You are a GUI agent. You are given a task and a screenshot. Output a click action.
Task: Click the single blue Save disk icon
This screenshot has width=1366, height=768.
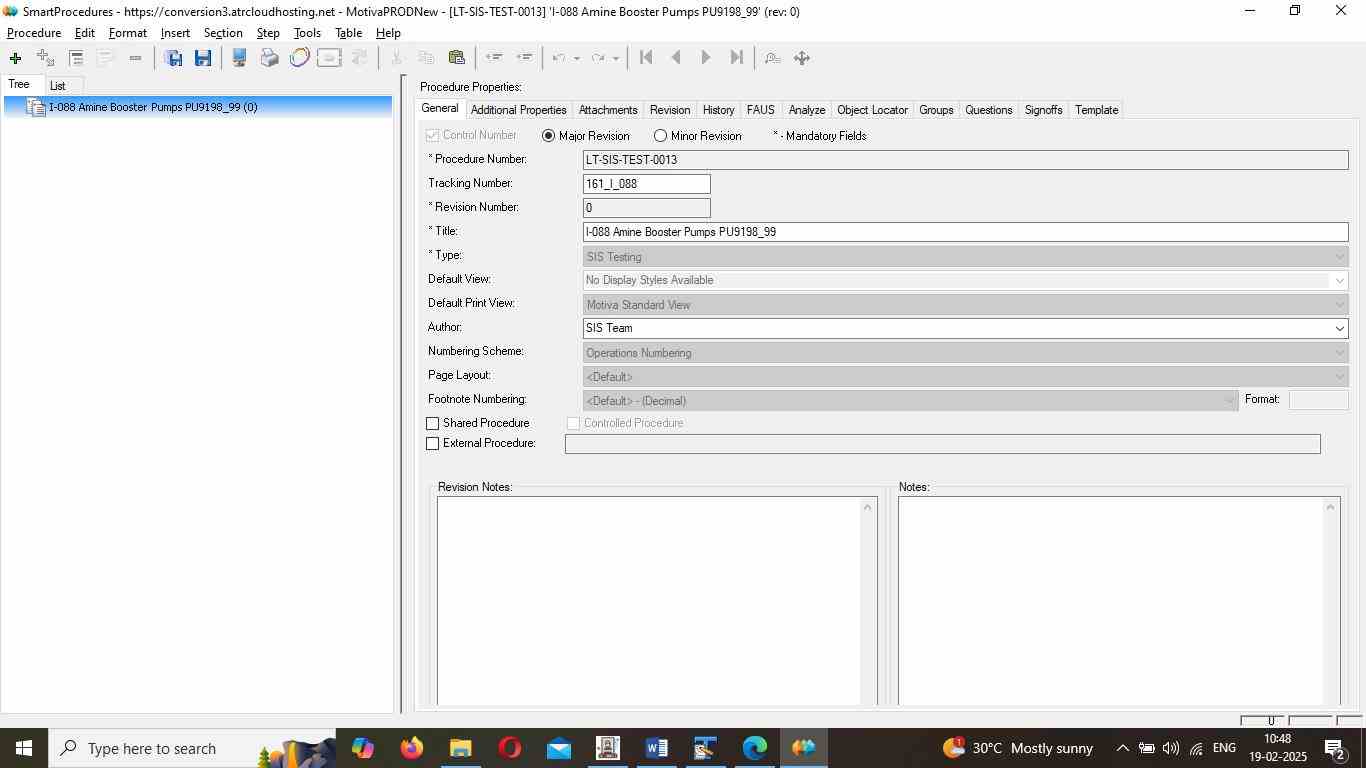tap(203, 58)
